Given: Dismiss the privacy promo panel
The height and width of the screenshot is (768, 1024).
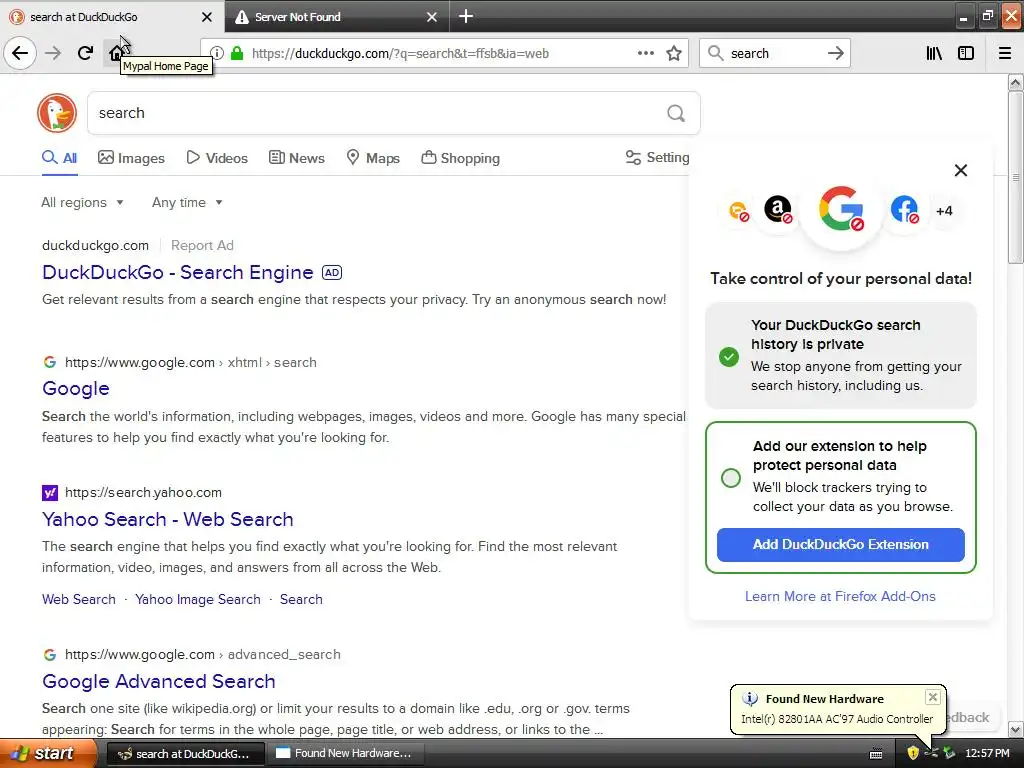Looking at the screenshot, I should click(x=961, y=170).
